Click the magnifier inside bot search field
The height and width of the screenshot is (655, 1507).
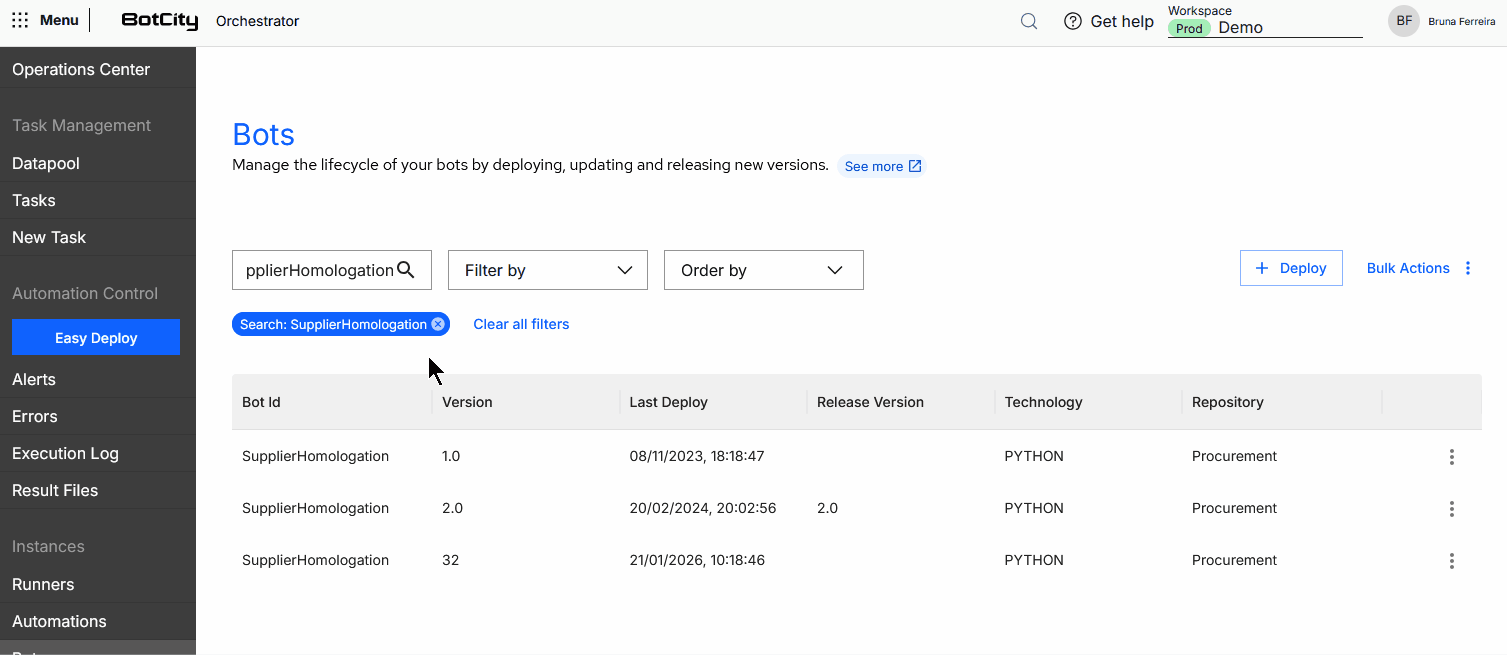pos(406,269)
